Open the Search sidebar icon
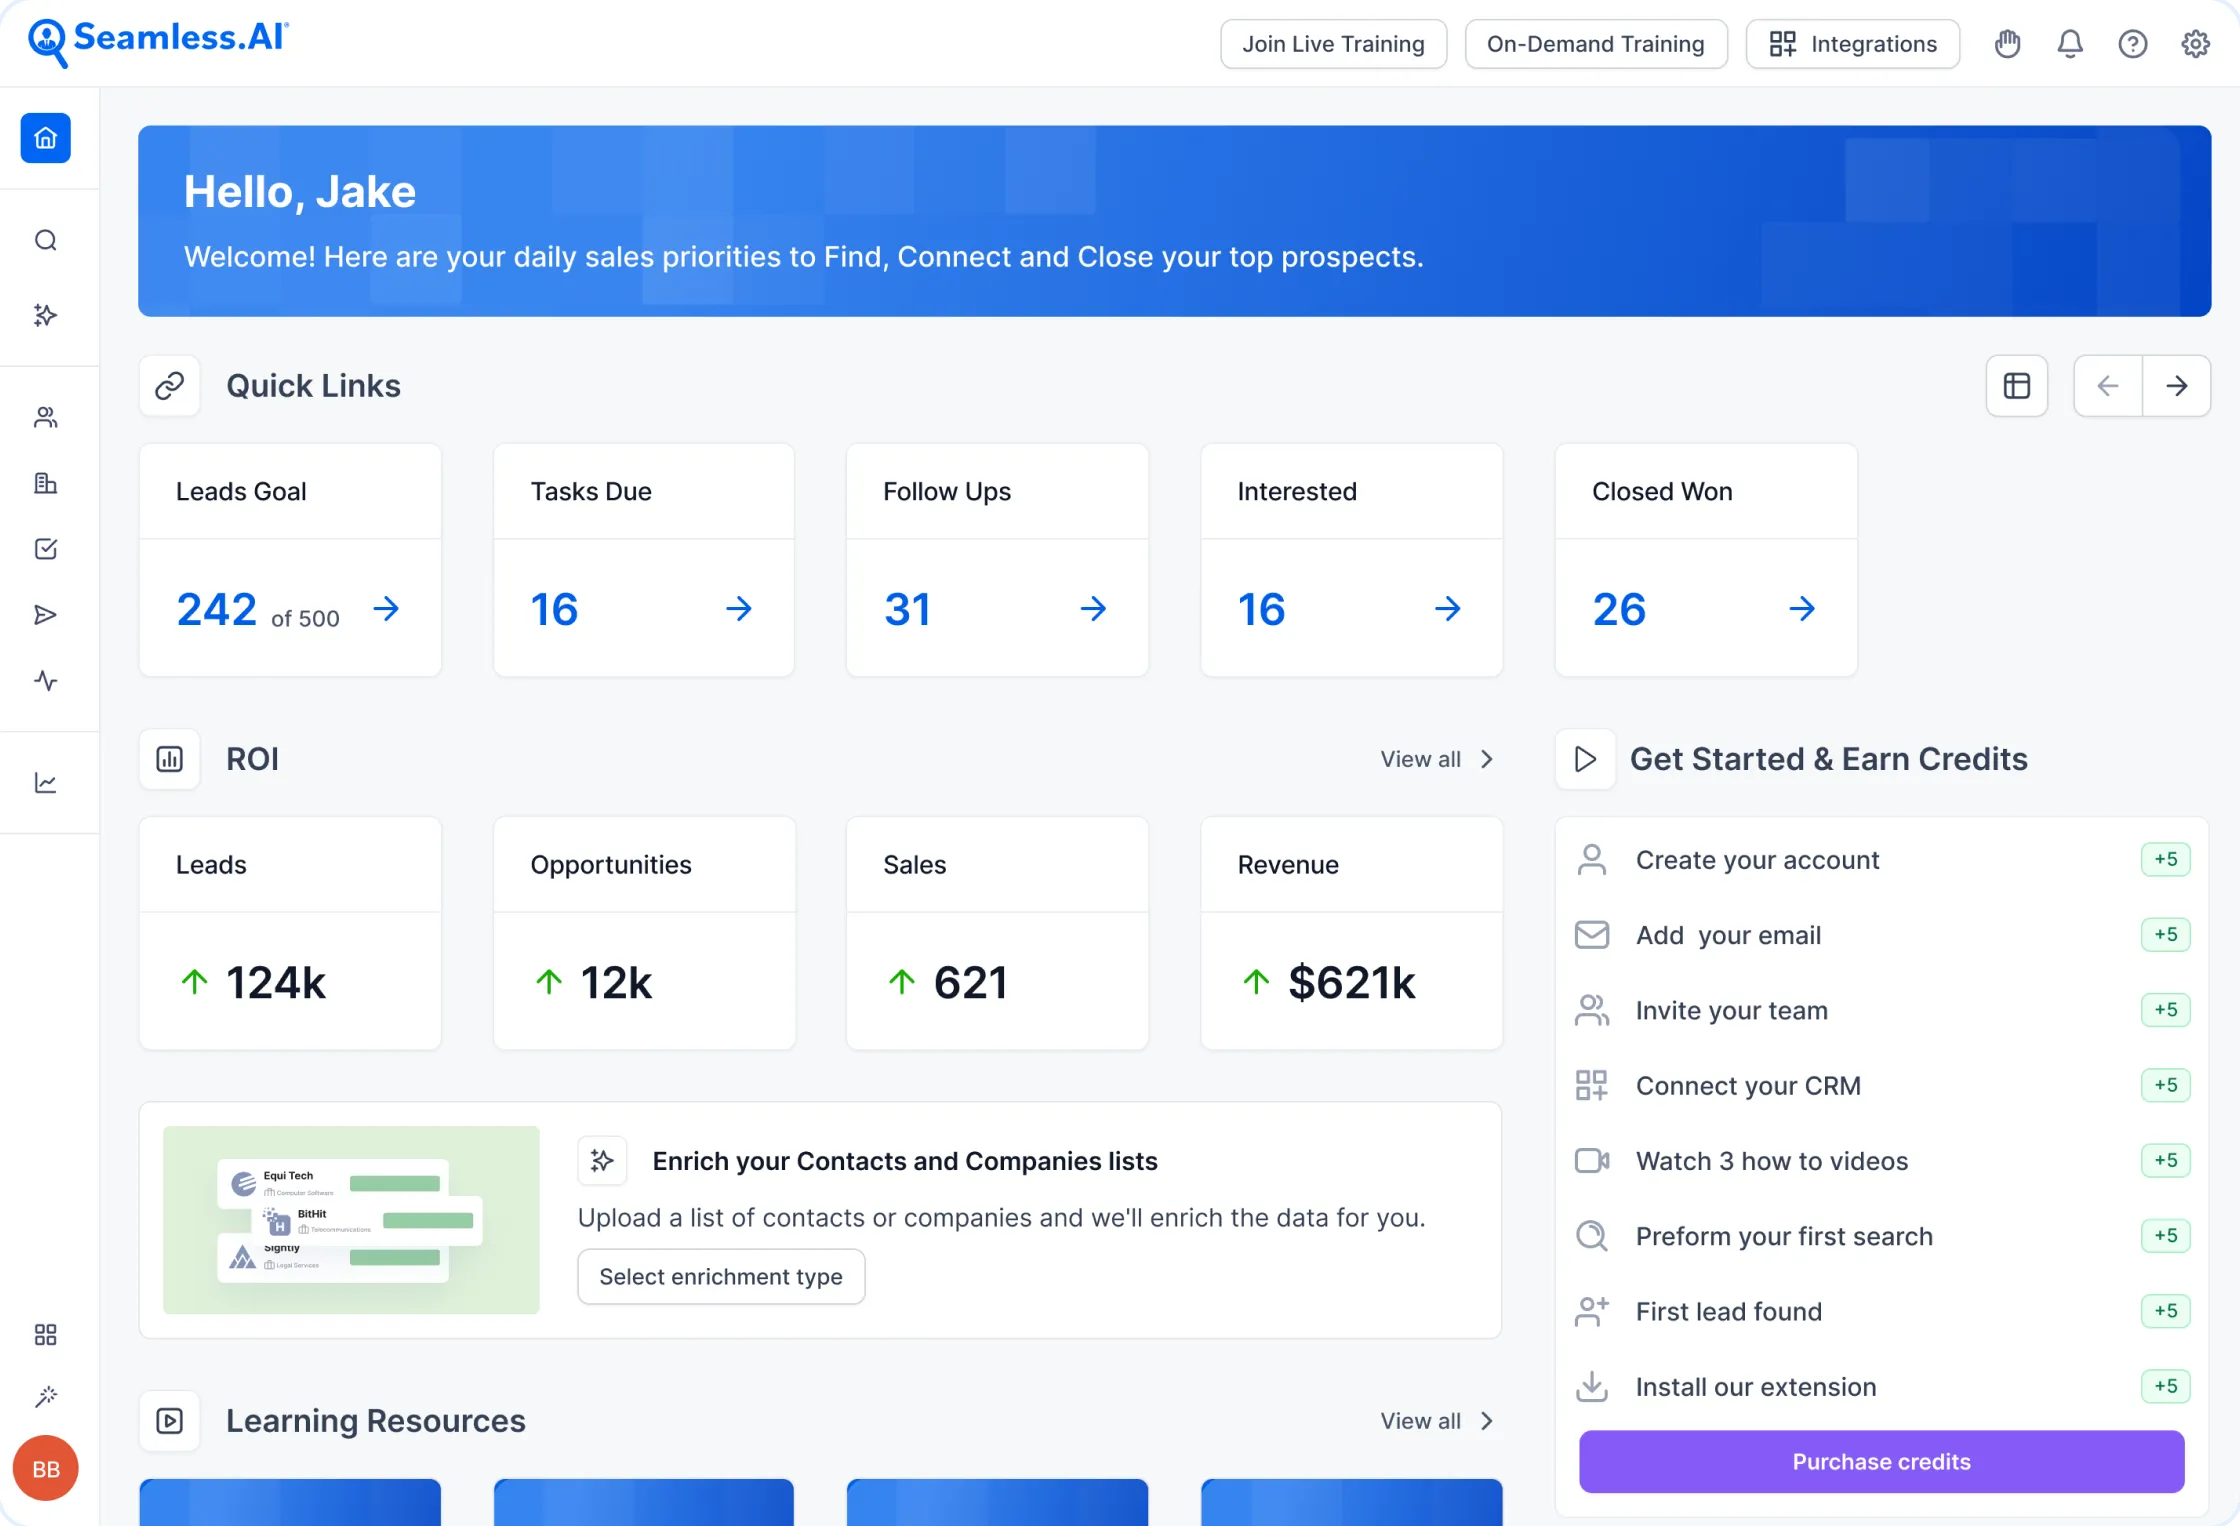Viewport: 2240px width, 1526px height. (x=45, y=240)
